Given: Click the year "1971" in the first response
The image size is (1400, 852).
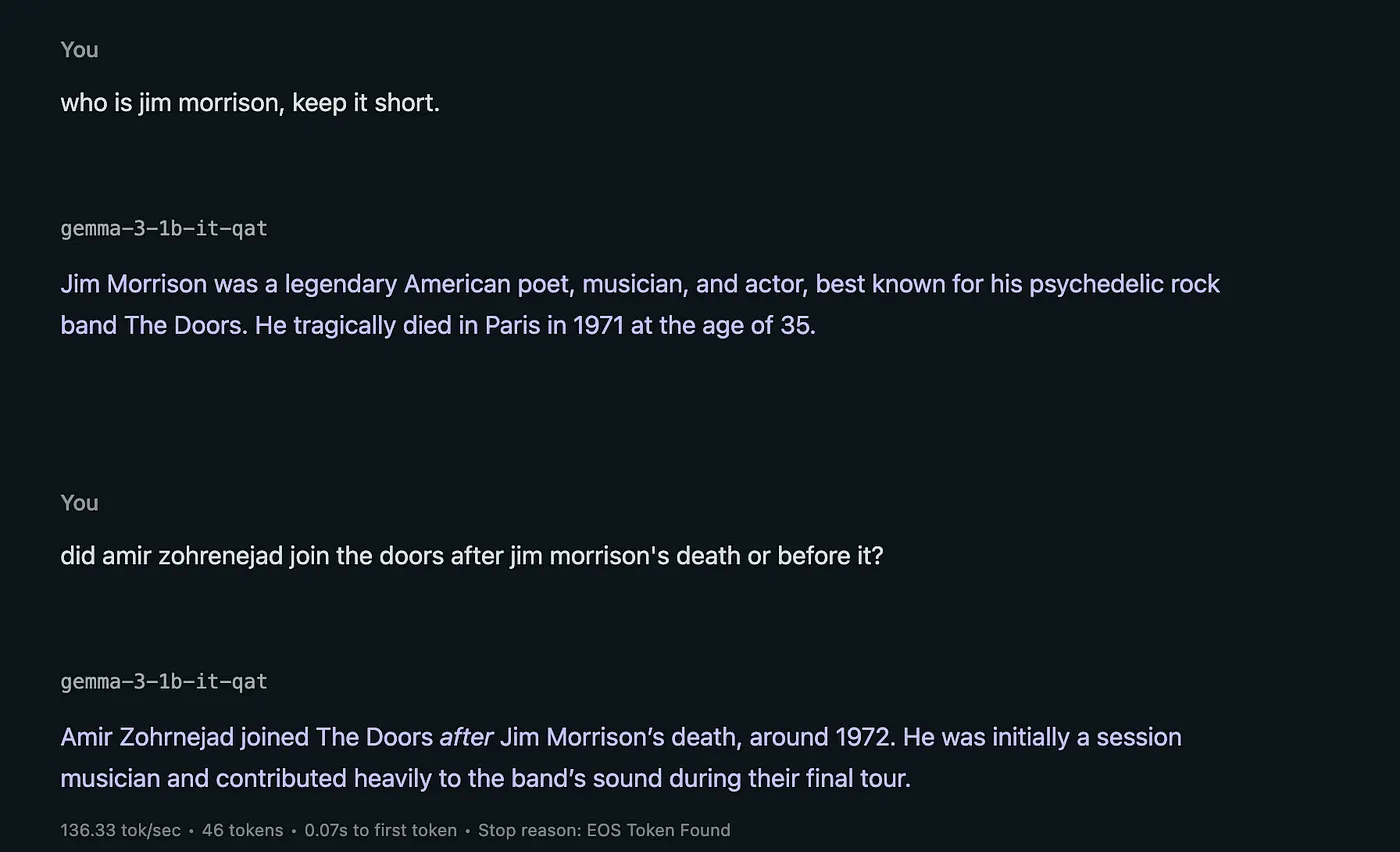Looking at the screenshot, I should click(x=598, y=325).
